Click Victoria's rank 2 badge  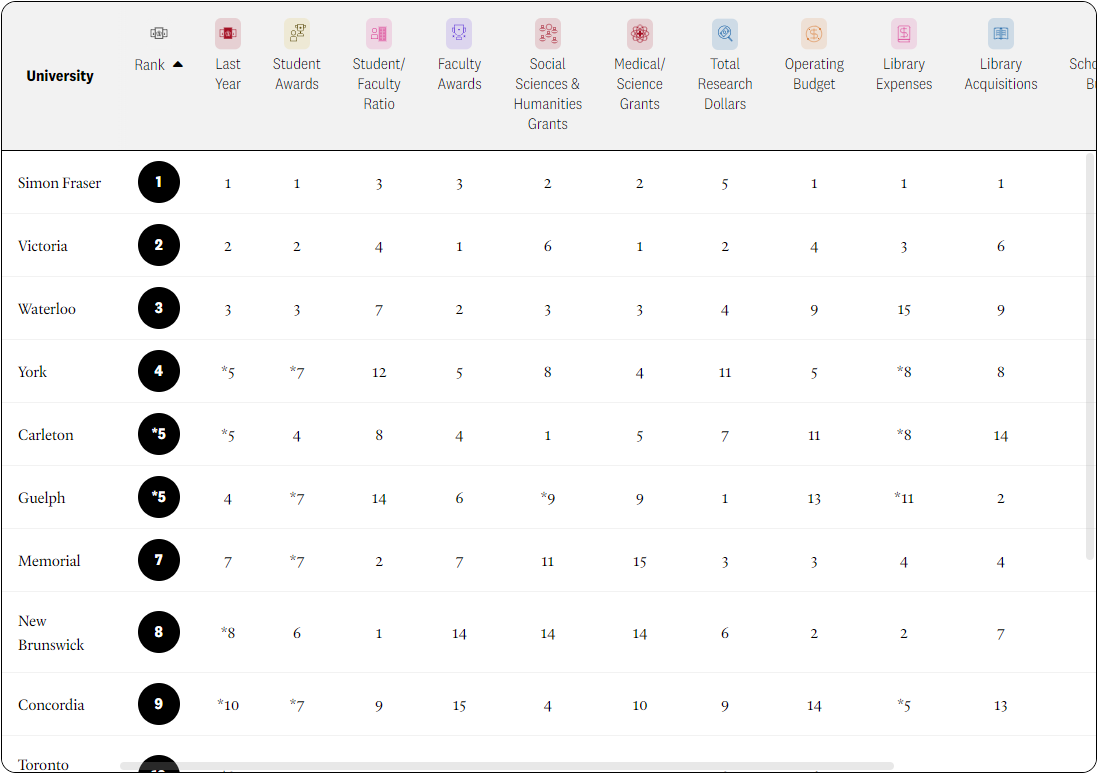pyautogui.click(x=159, y=245)
